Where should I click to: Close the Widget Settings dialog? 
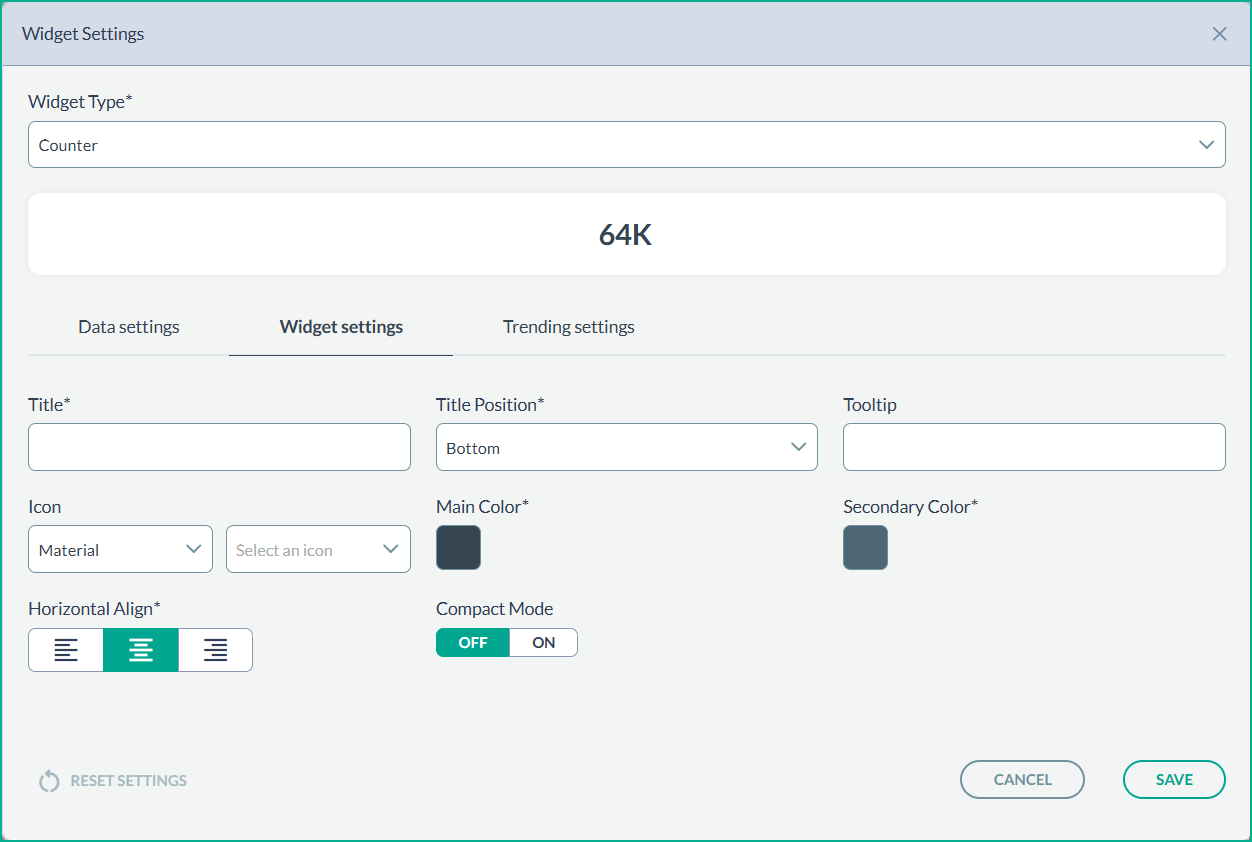[x=1219, y=34]
